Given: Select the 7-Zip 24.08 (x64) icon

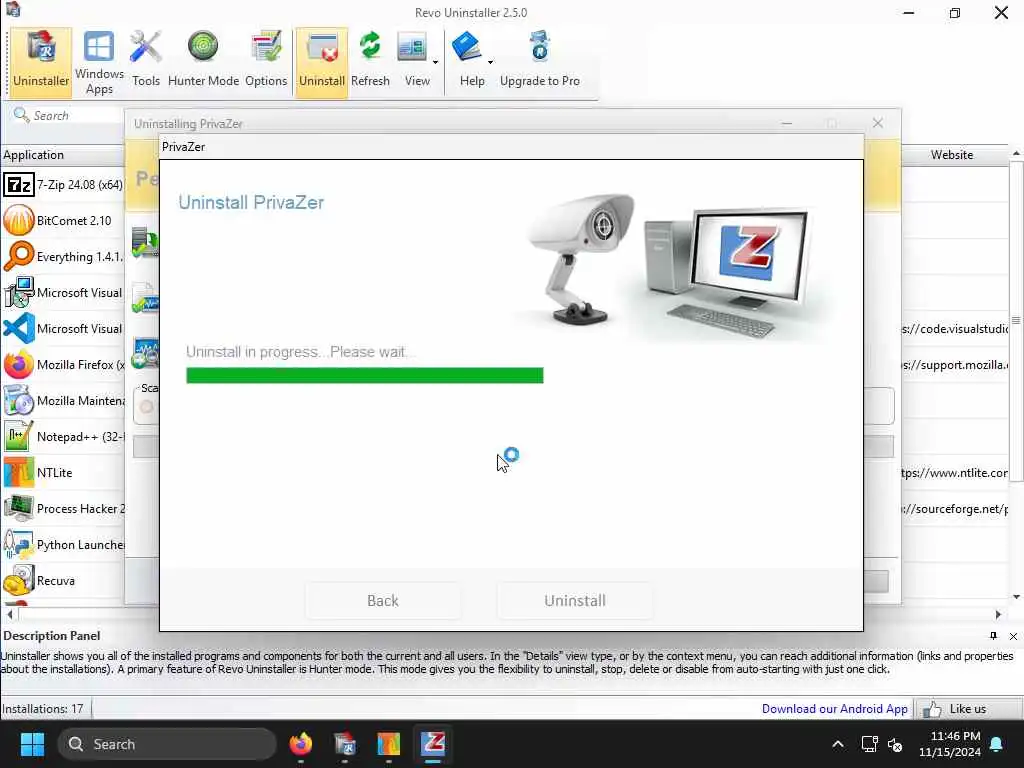Looking at the screenshot, I should click(18, 185).
